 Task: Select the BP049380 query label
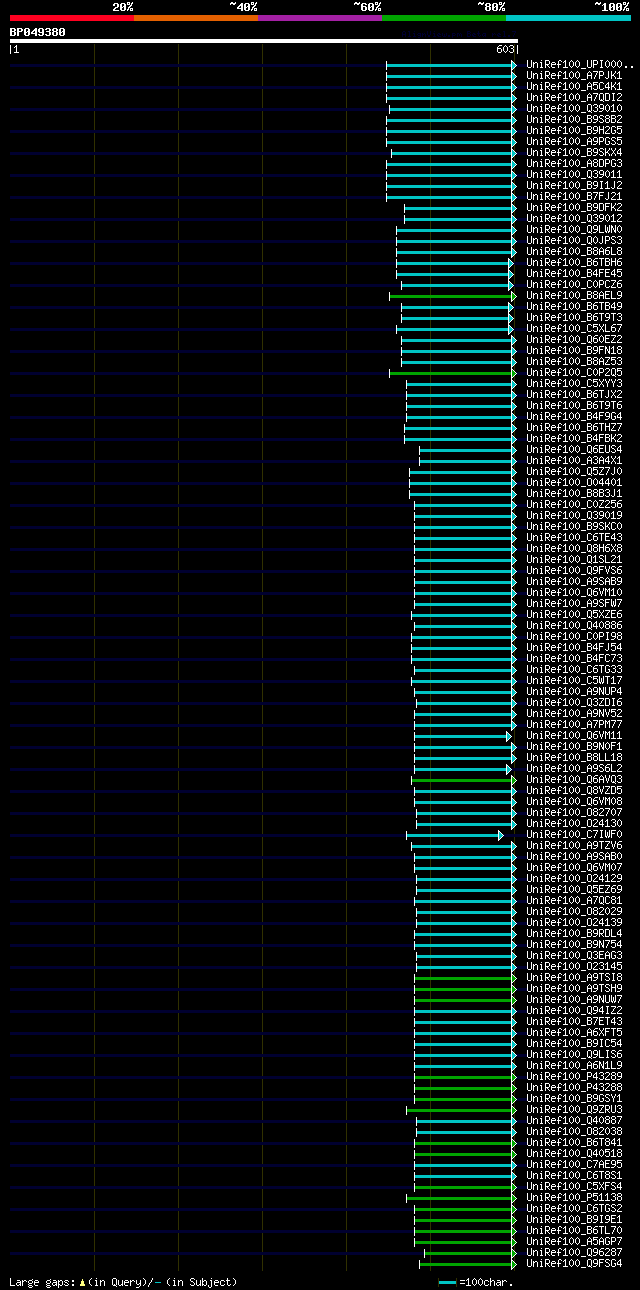38,32
